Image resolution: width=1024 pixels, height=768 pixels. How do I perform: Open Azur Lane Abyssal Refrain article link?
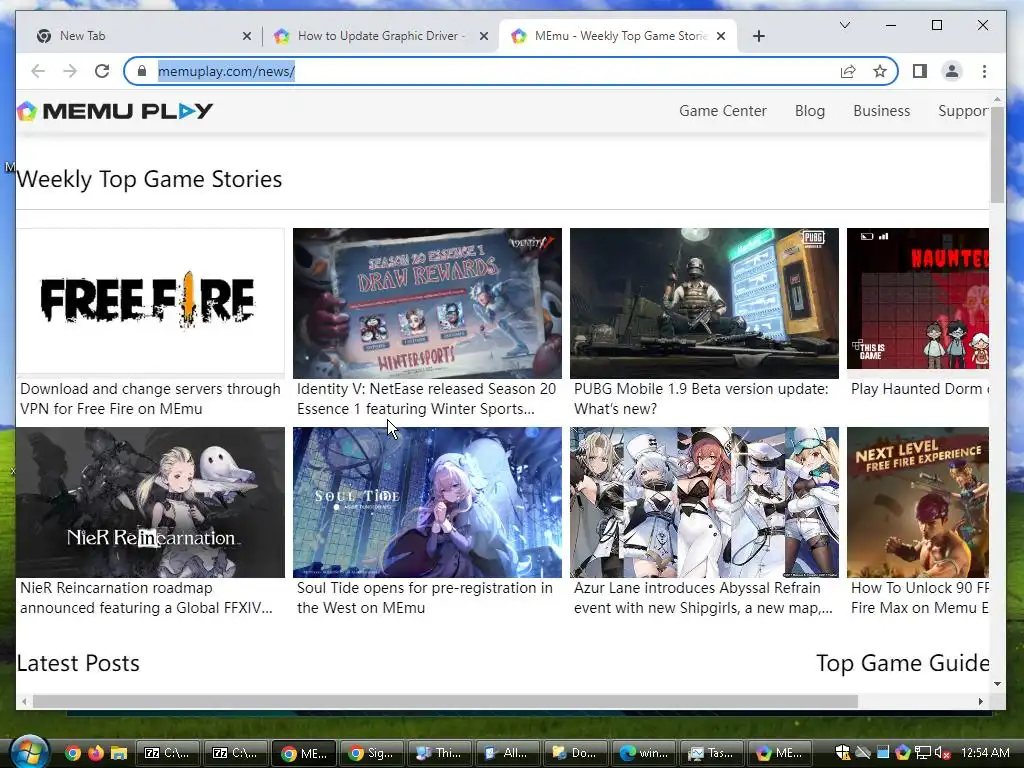coord(703,598)
